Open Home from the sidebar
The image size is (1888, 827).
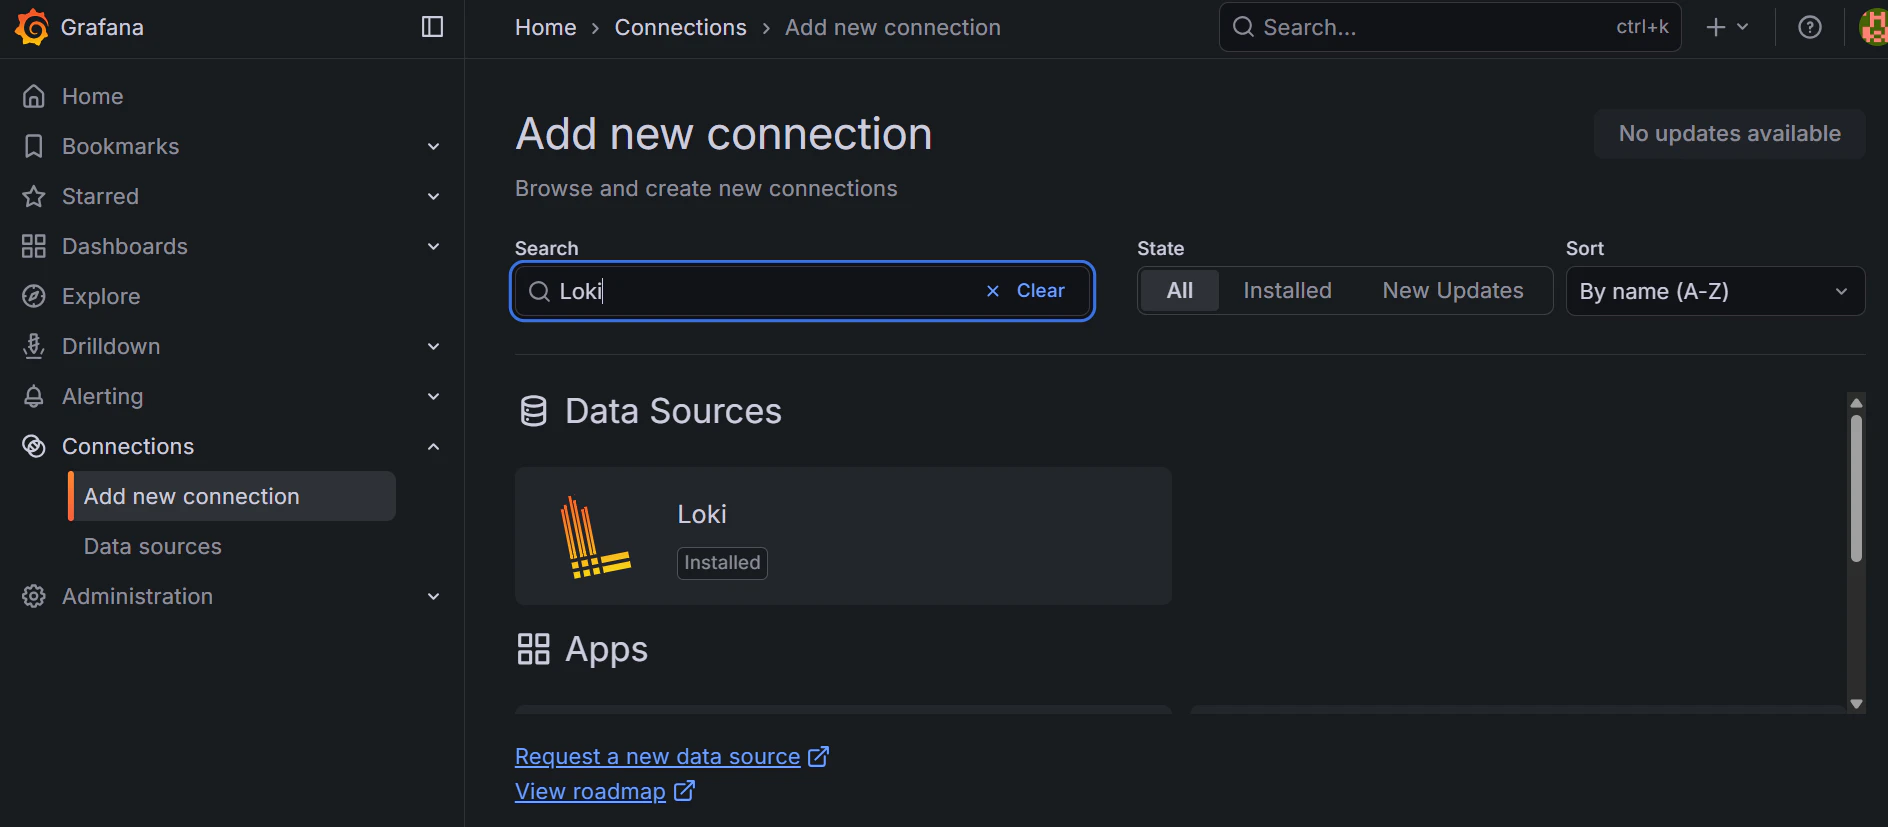92,96
